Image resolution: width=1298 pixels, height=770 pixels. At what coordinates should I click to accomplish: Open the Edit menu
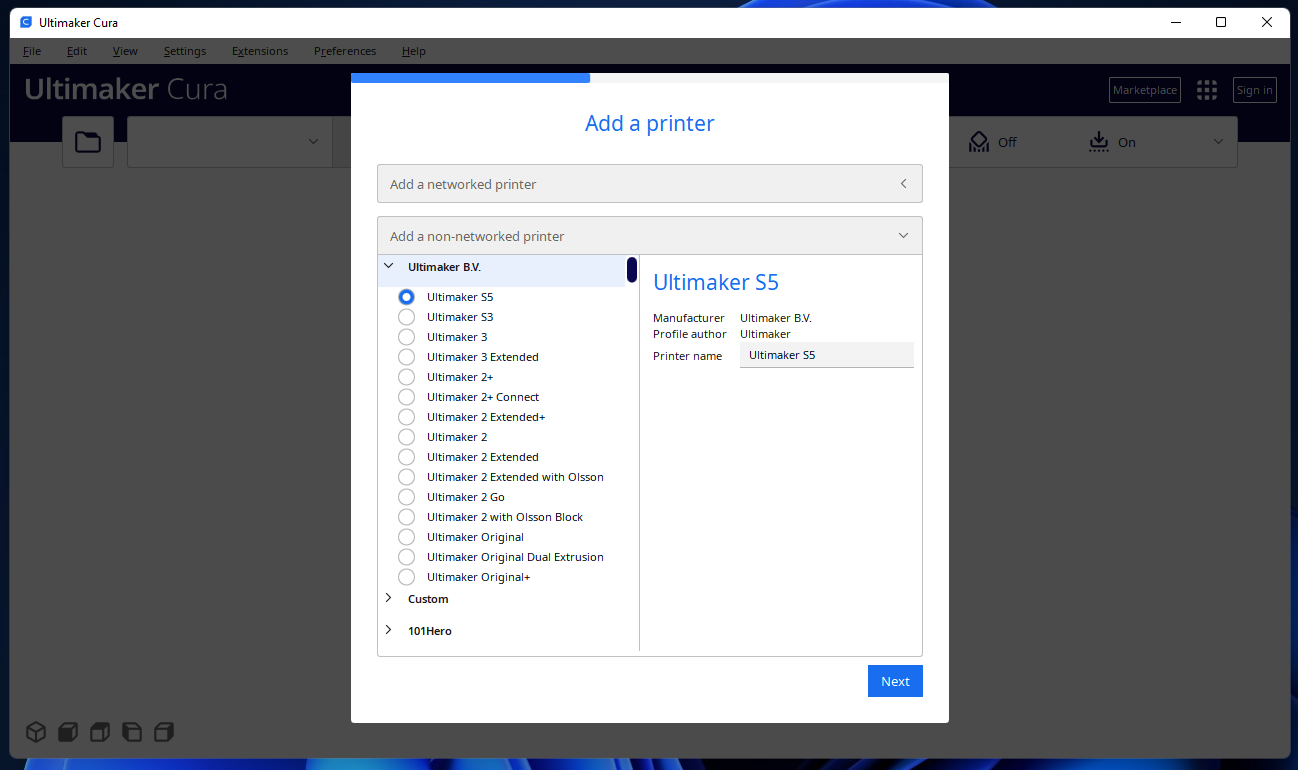pos(77,51)
